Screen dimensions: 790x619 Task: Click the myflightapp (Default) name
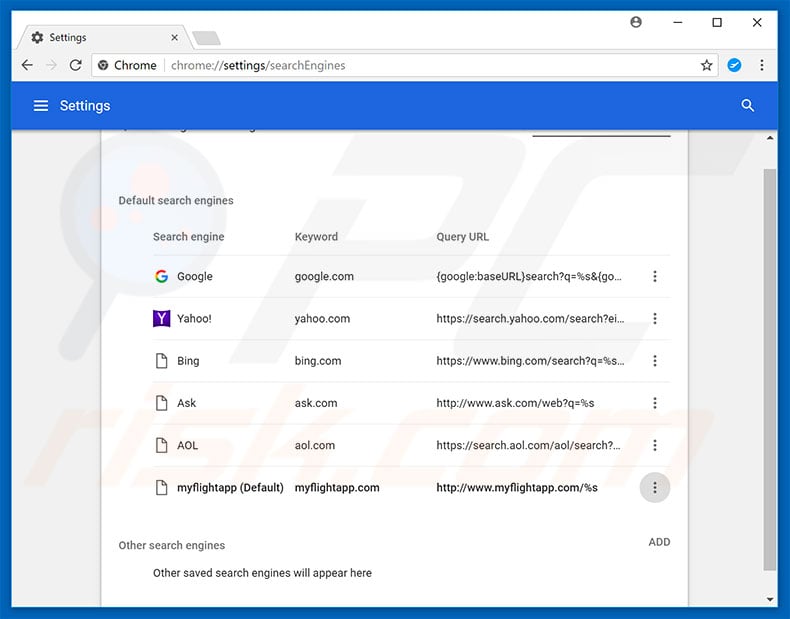point(230,488)
